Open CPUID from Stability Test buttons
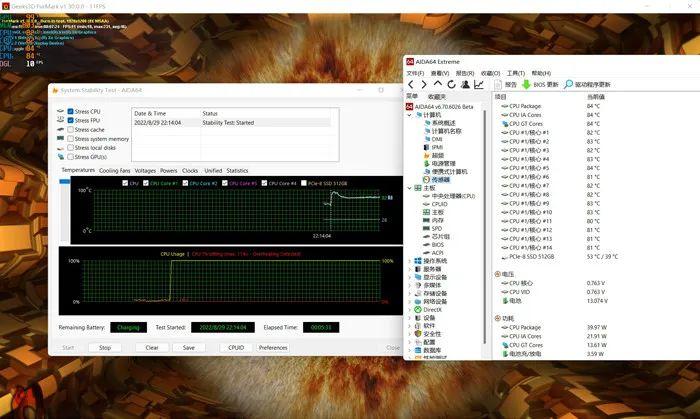The image size is (700, 419). pos(236,348)
